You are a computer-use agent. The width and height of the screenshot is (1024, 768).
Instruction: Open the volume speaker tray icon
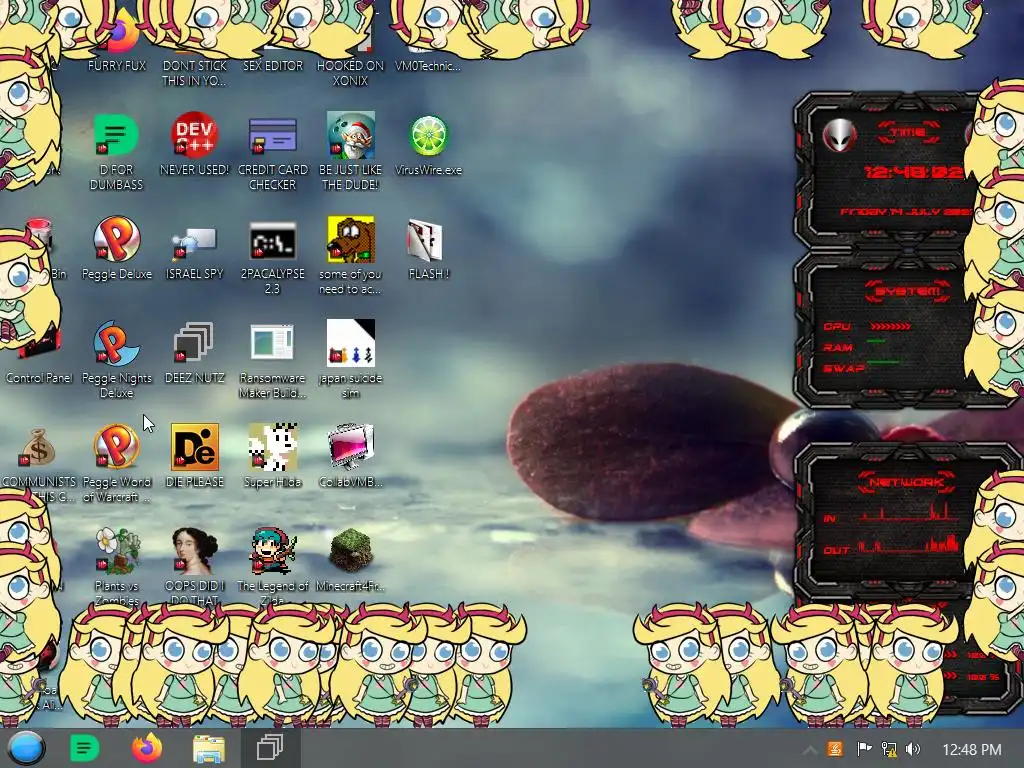tap(913, 749)
